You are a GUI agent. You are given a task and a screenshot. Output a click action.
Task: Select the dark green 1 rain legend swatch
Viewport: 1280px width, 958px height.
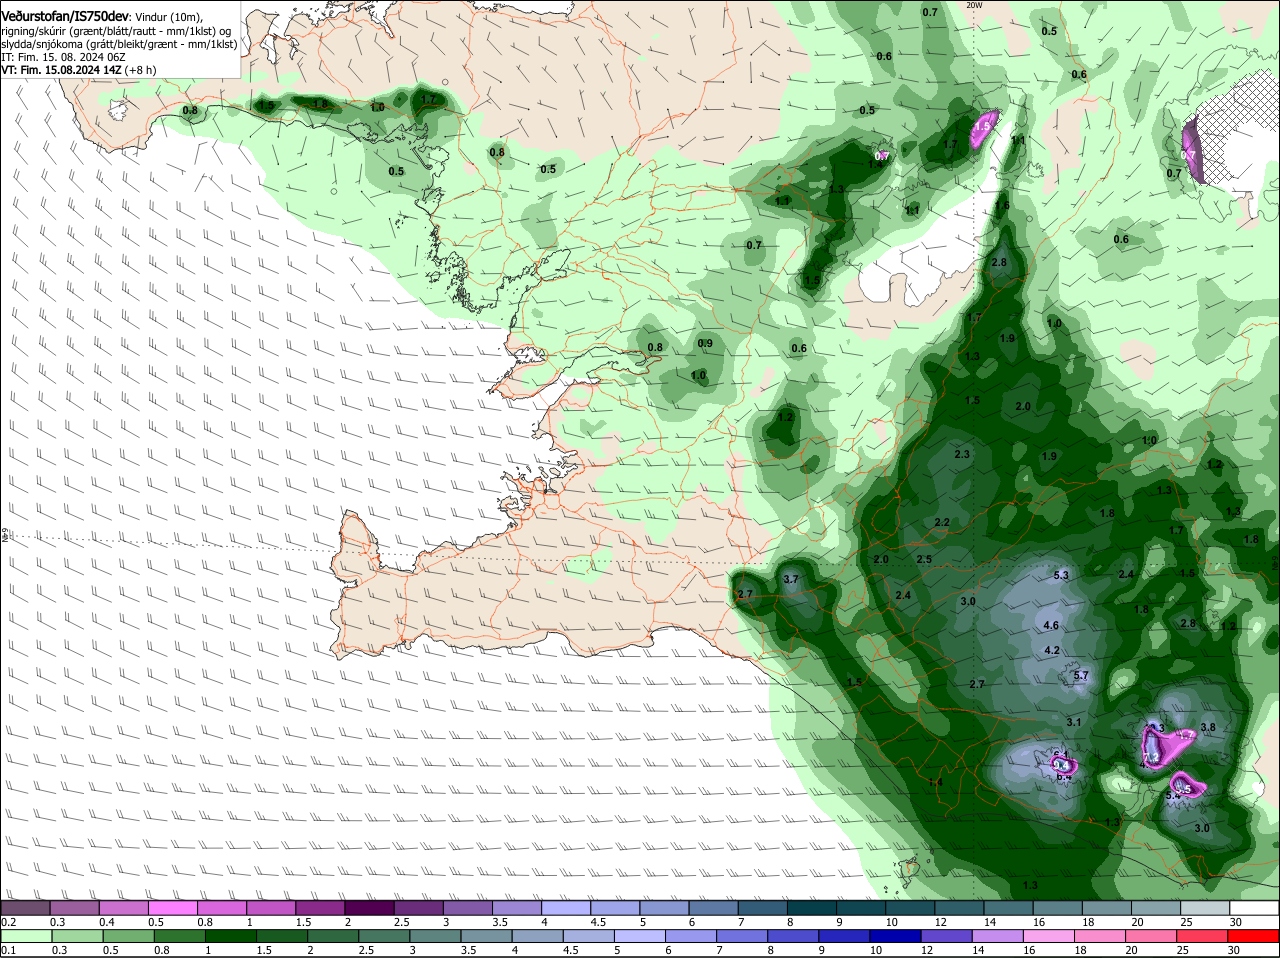230,936
